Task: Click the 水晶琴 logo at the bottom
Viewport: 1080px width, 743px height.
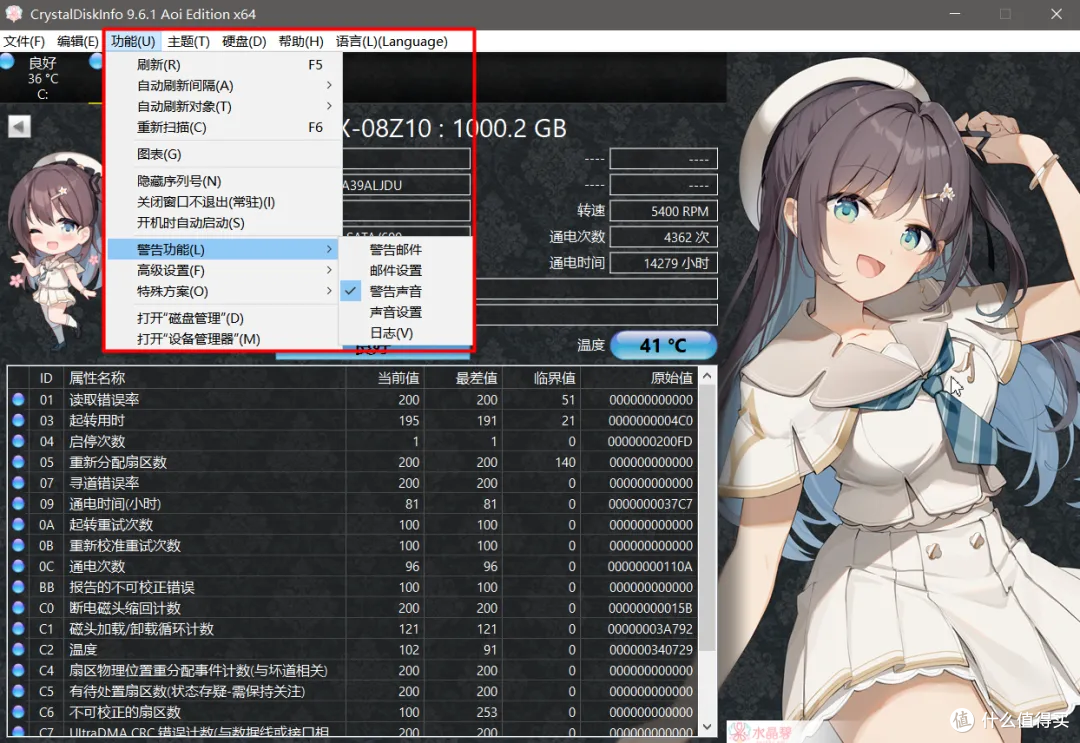Action: pyautogui.click(x=761, y=732)
